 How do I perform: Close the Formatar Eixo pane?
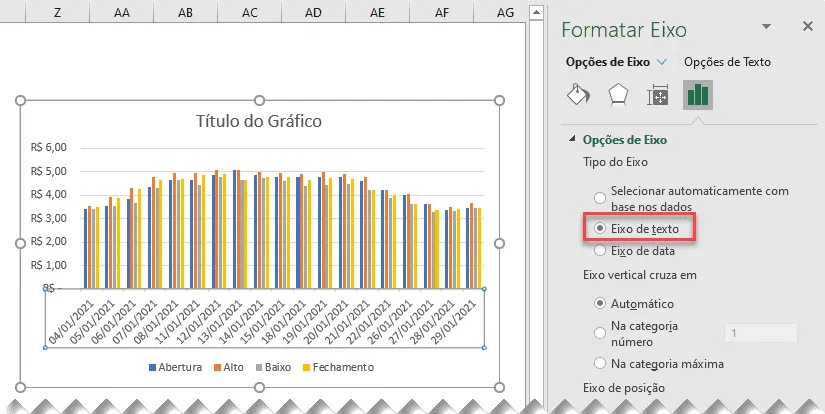[808, 26]
